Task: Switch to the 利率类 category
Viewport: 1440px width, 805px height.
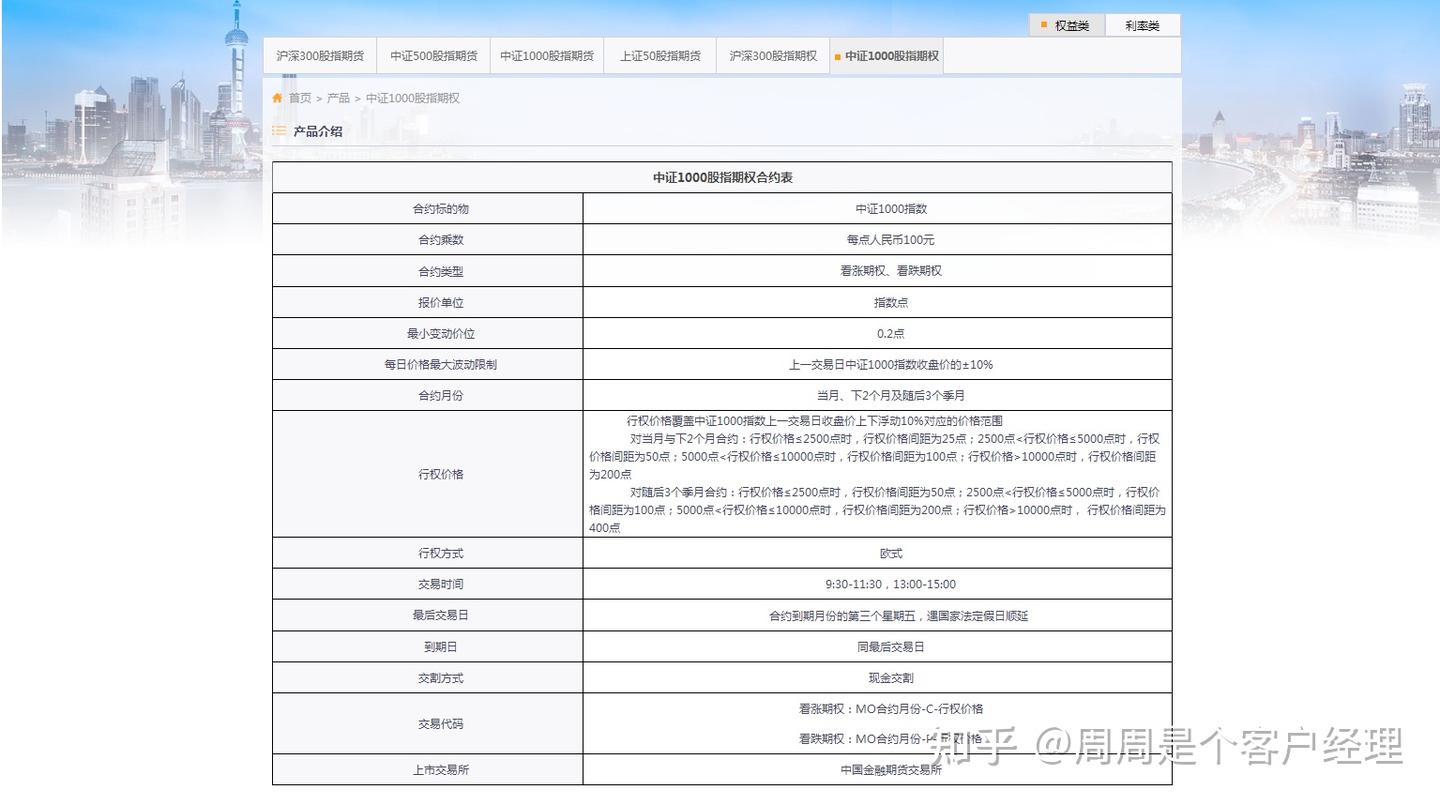Action: pos(1141,22)
